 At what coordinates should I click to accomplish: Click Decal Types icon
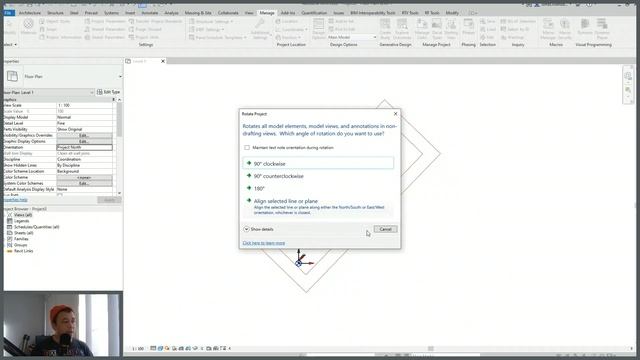click(437, 29)
